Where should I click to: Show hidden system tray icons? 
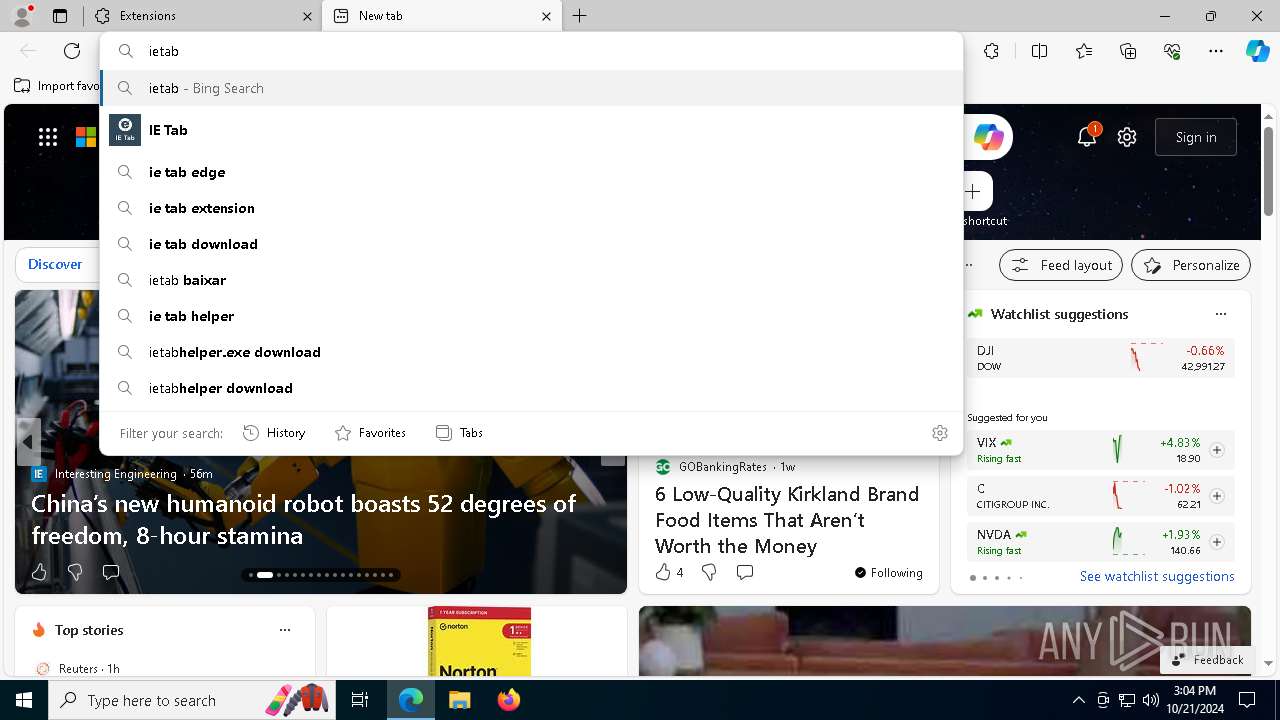(1078, 700)
